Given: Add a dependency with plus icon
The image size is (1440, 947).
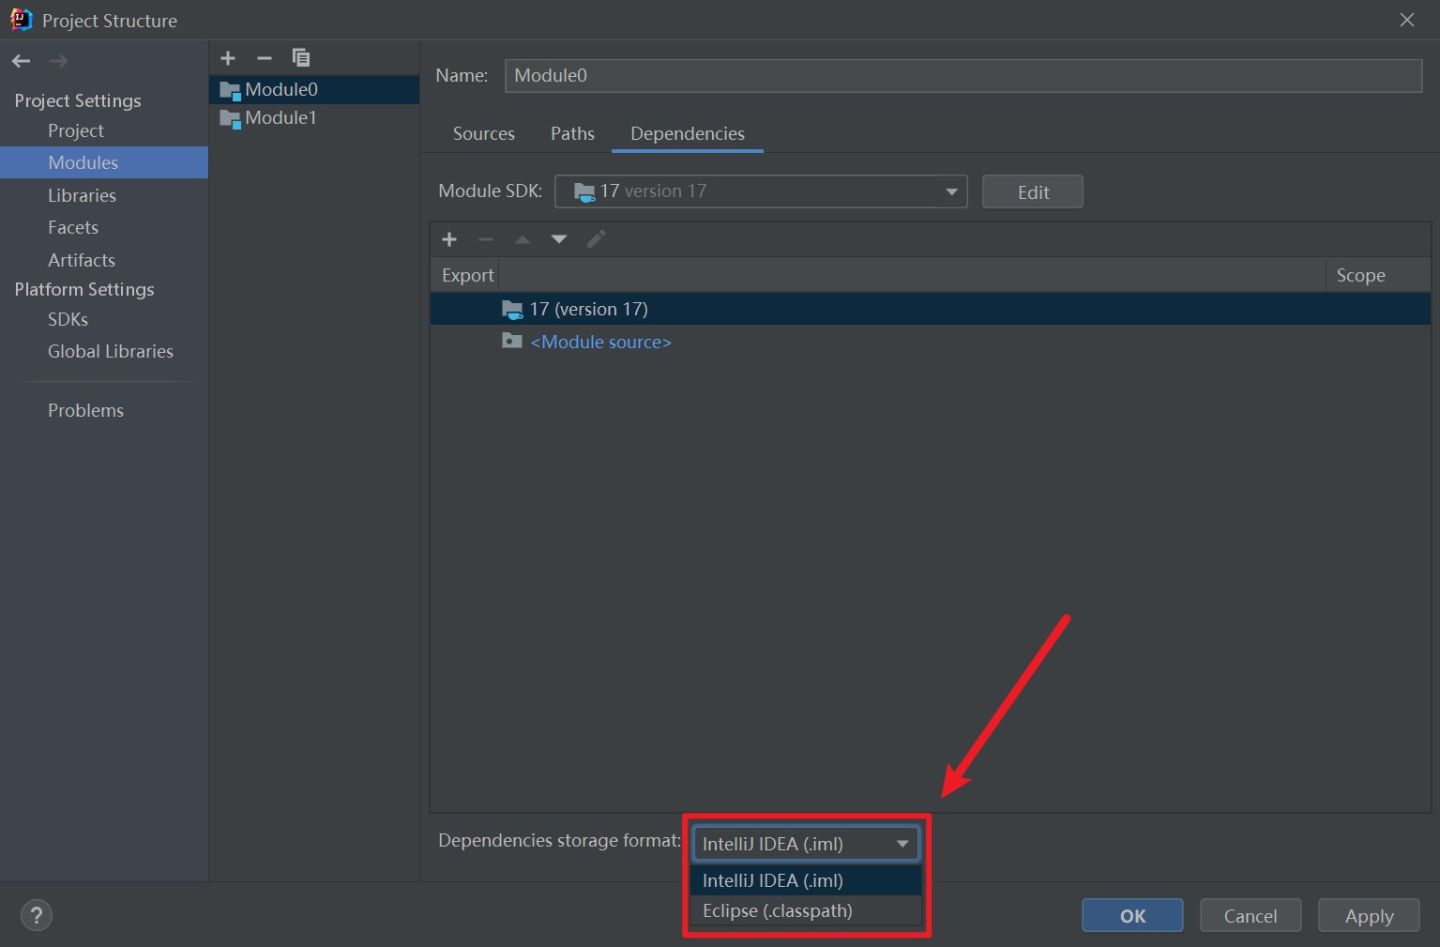Looking at the screenshot, I should 449,239.
